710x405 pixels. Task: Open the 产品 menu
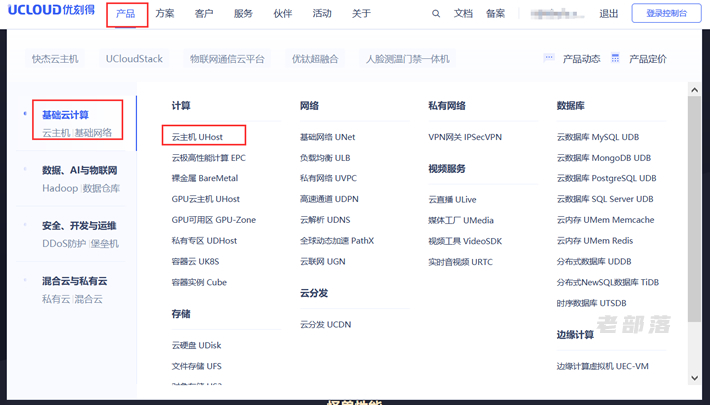point(125,14)
